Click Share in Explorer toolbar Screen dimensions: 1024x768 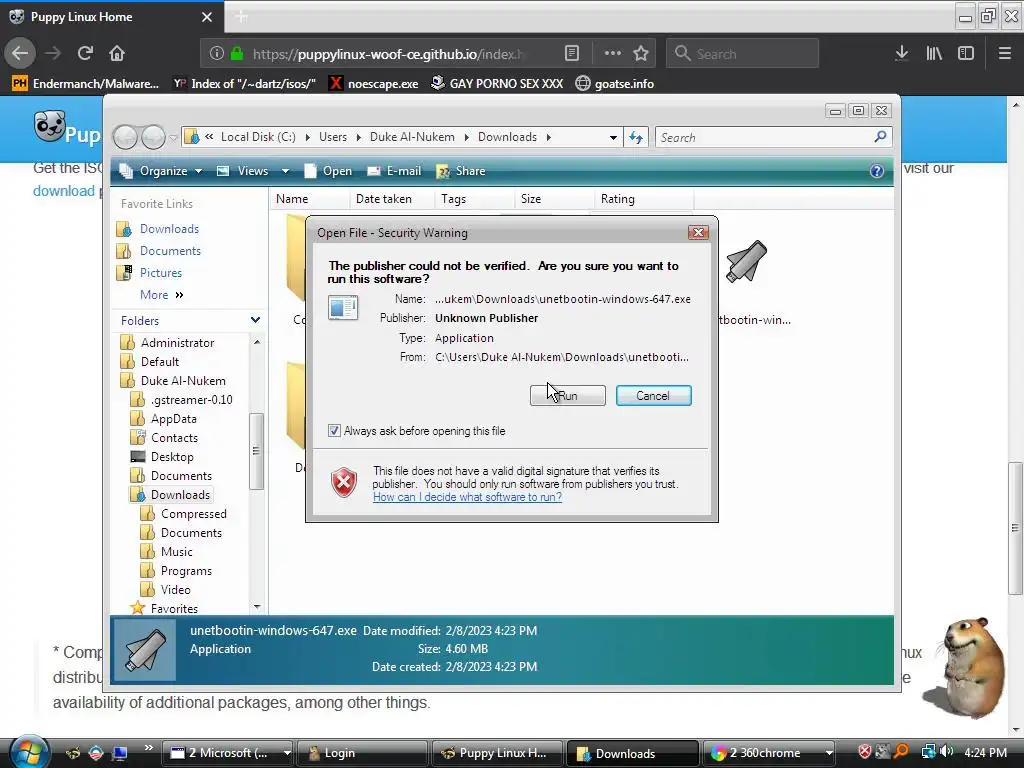click(461, 171)
